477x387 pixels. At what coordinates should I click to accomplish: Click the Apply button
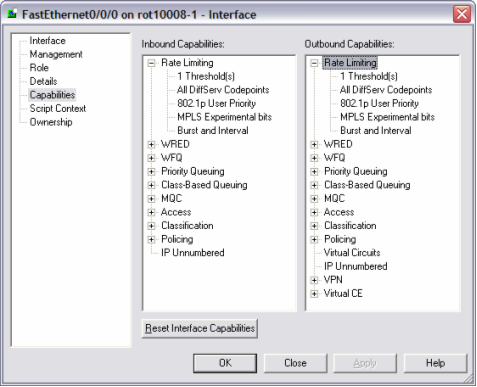pos(365,363)
